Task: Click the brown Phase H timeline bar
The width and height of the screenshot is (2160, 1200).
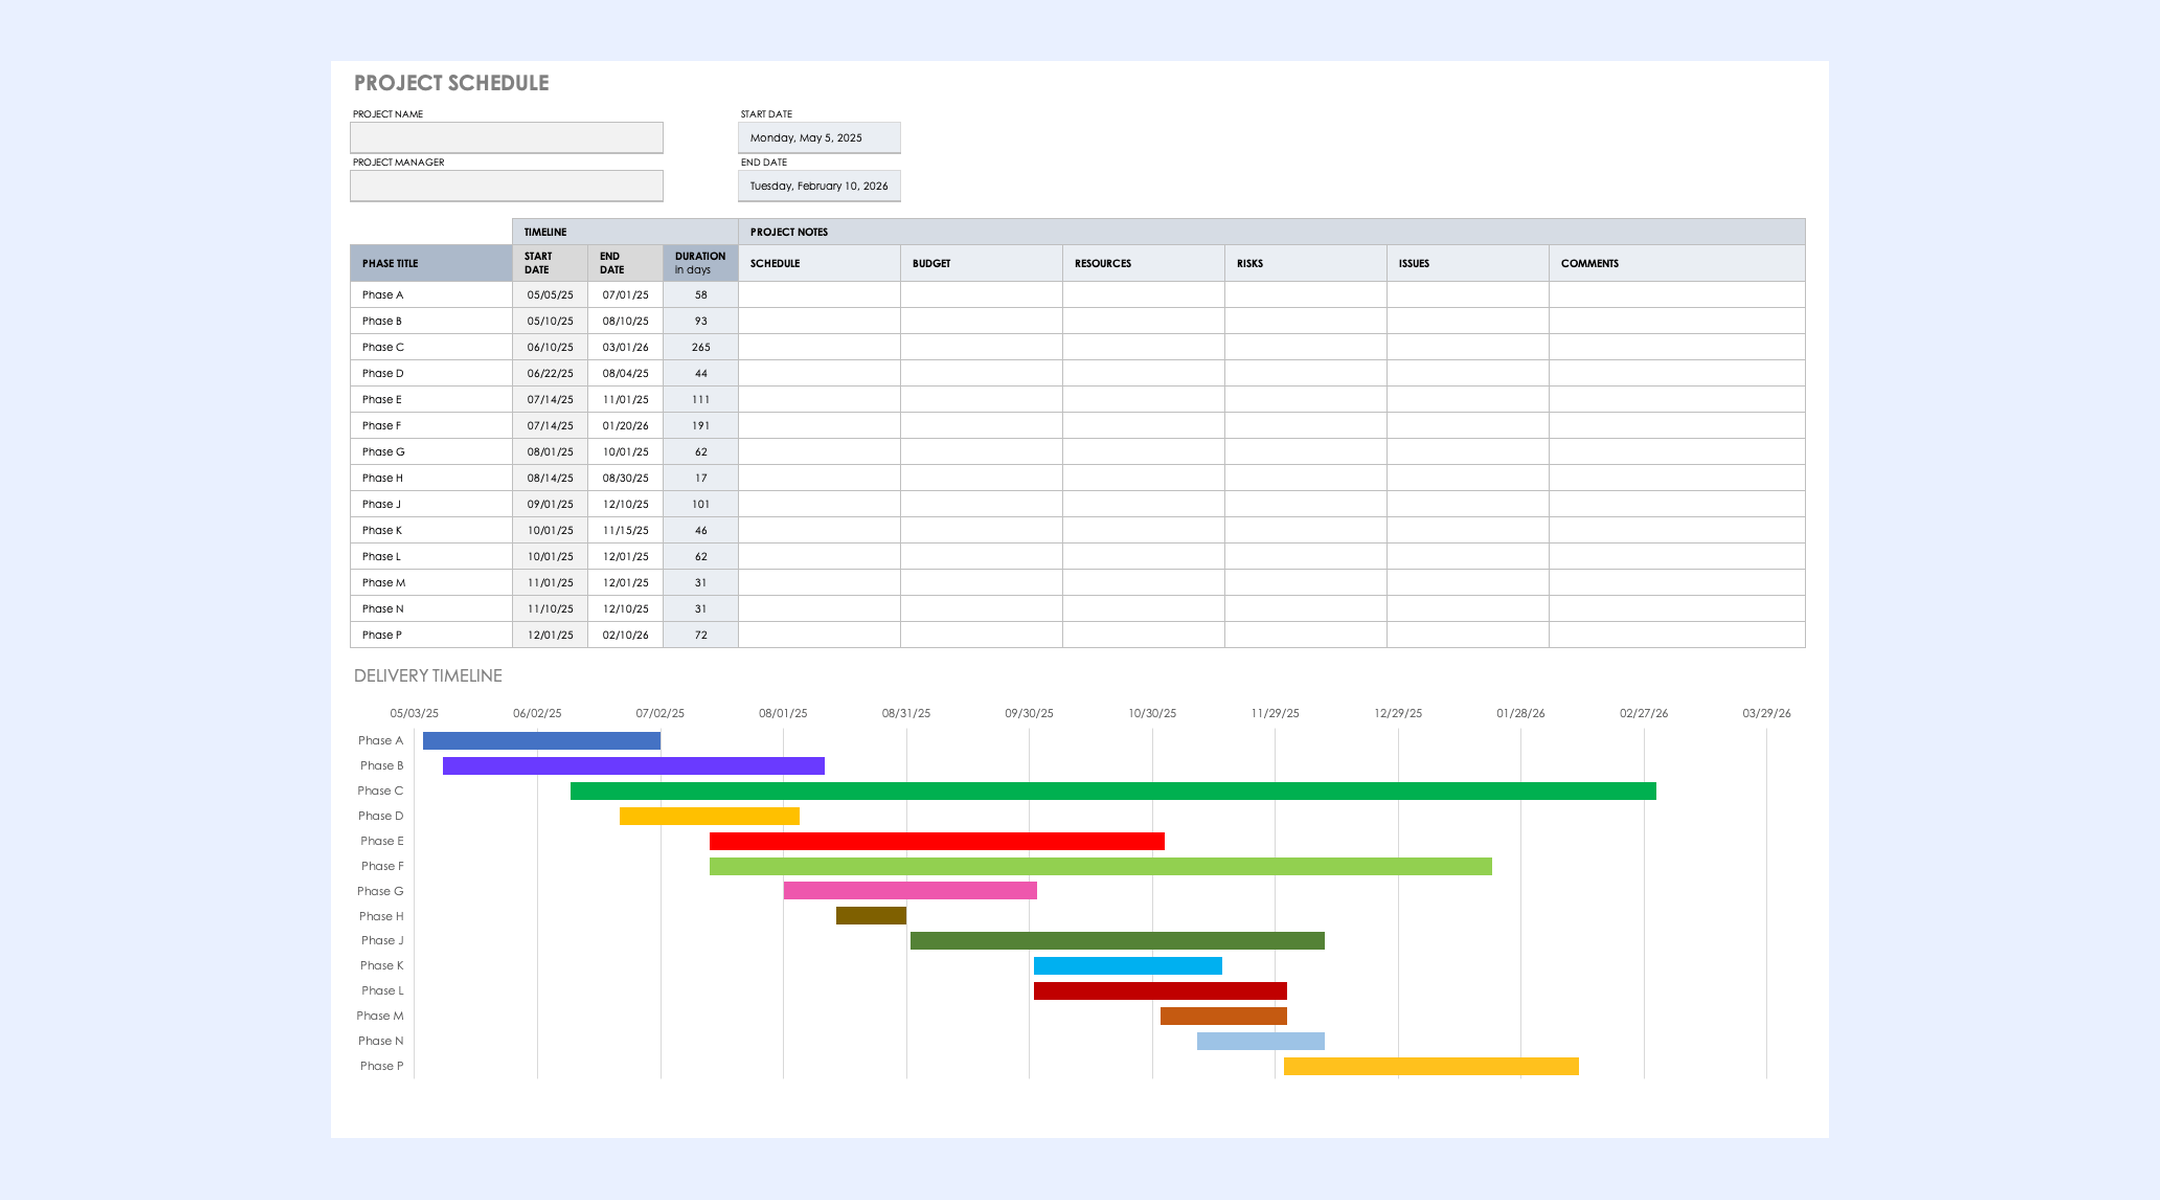Action: [871, 915]
